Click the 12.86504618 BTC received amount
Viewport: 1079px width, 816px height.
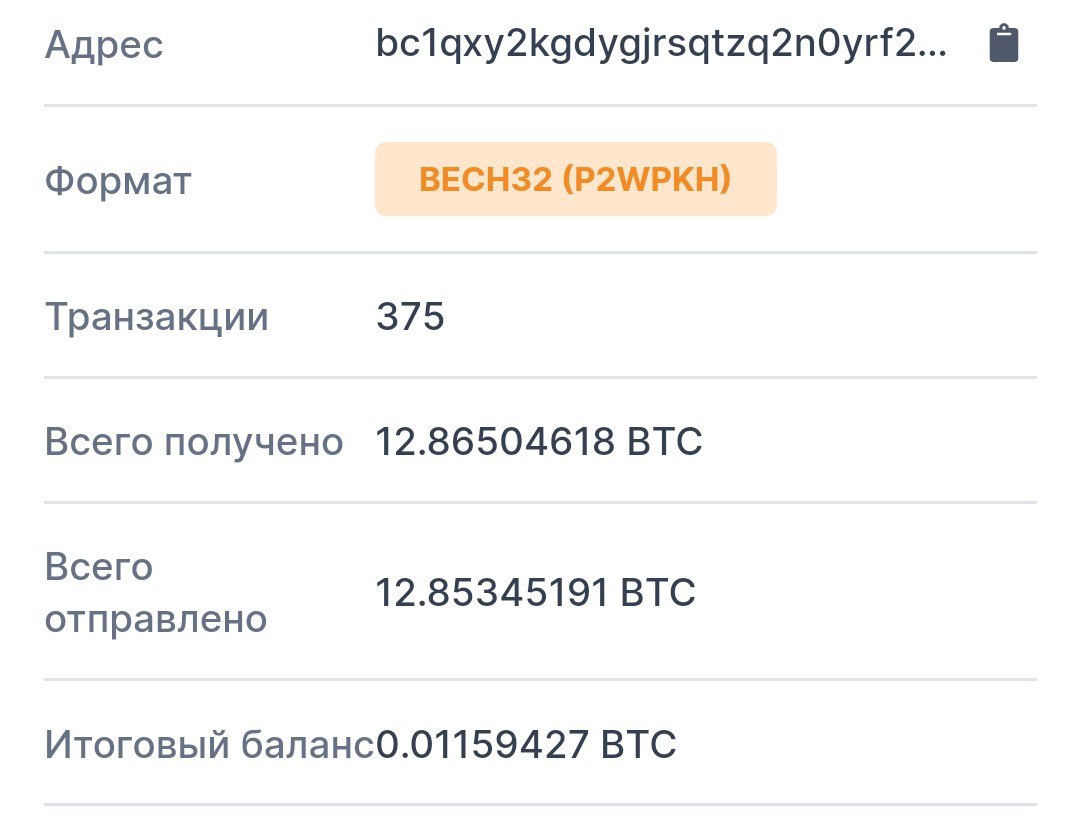tap(539, 441)
